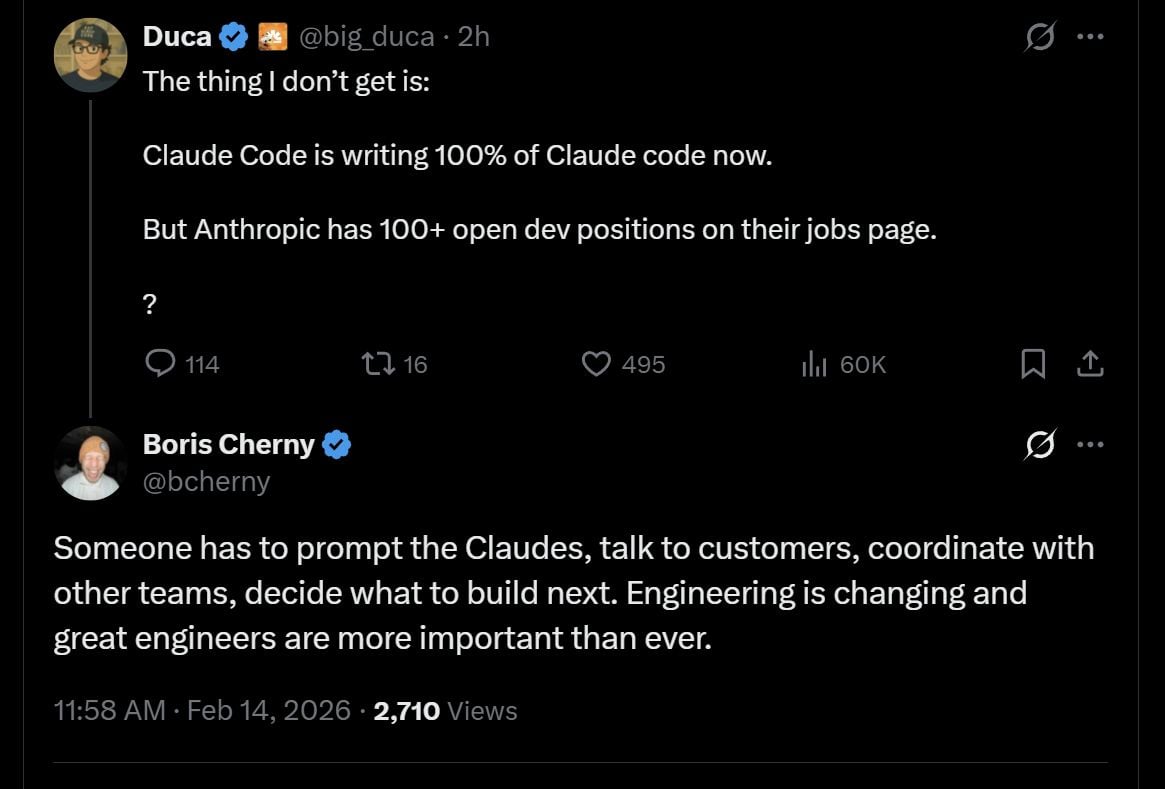Click Duca's verified badge

(x=232, y=36)
